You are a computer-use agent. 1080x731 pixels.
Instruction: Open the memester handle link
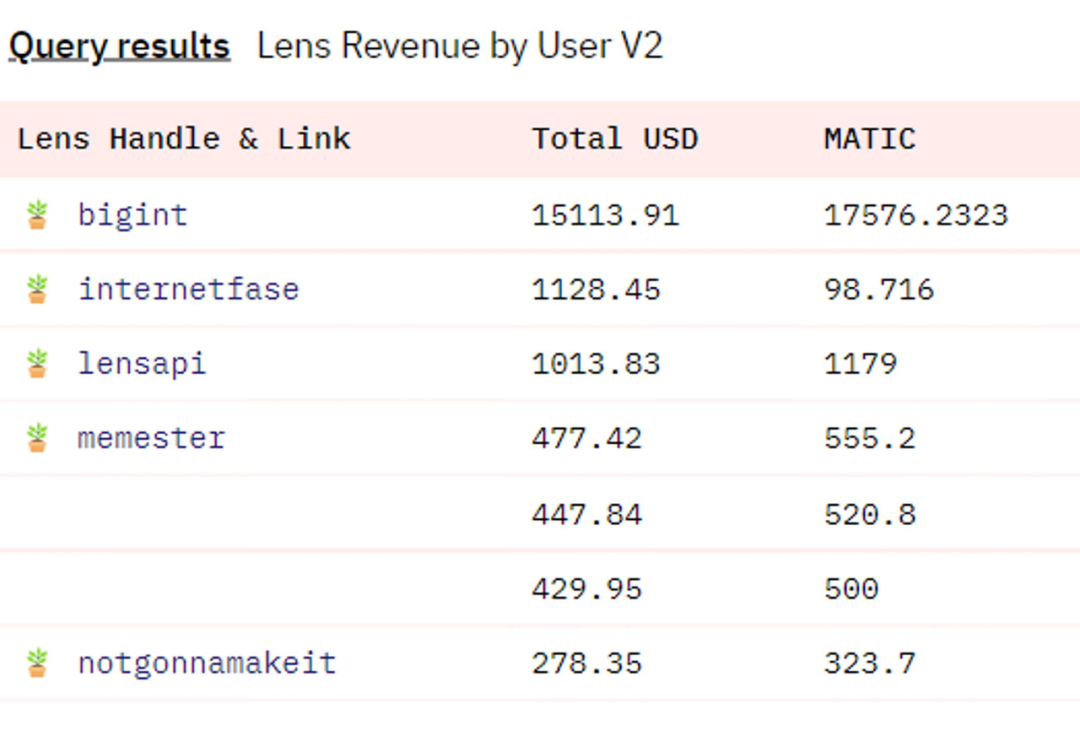point(151,438)
